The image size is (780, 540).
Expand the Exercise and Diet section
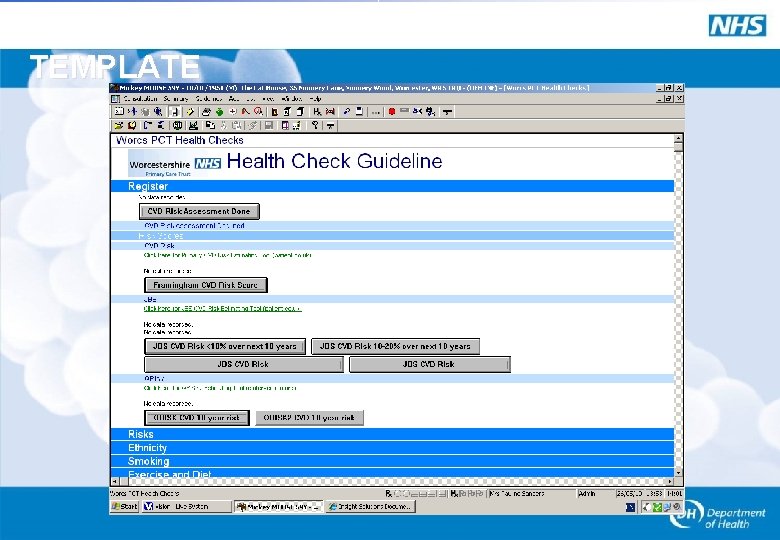392,473
